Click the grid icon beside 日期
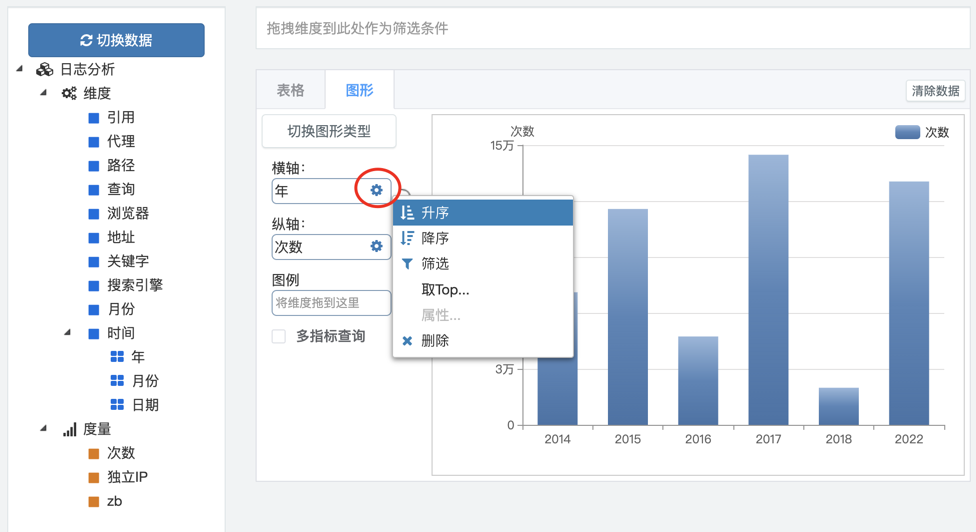The height and width of the screenshot is (532, 976). pyautogui.click(x=117, y=405)
